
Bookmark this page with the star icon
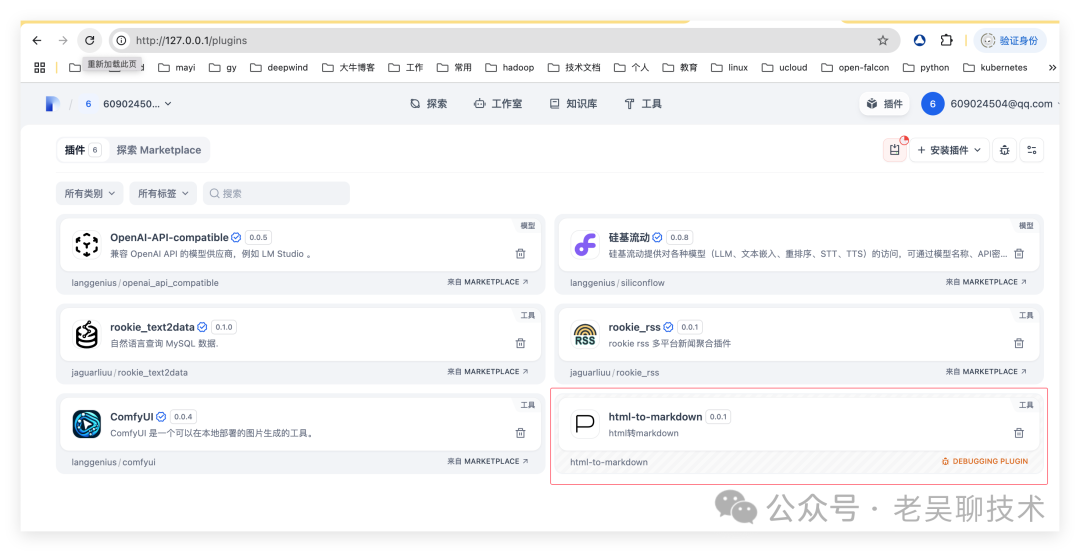pos(882,41)
